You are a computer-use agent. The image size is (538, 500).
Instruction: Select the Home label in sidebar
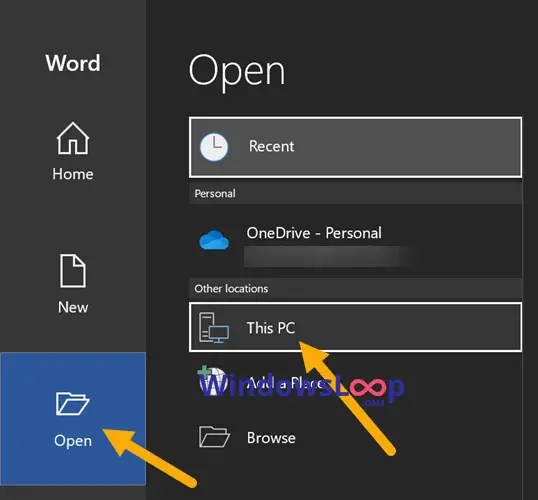click(73, 174)
